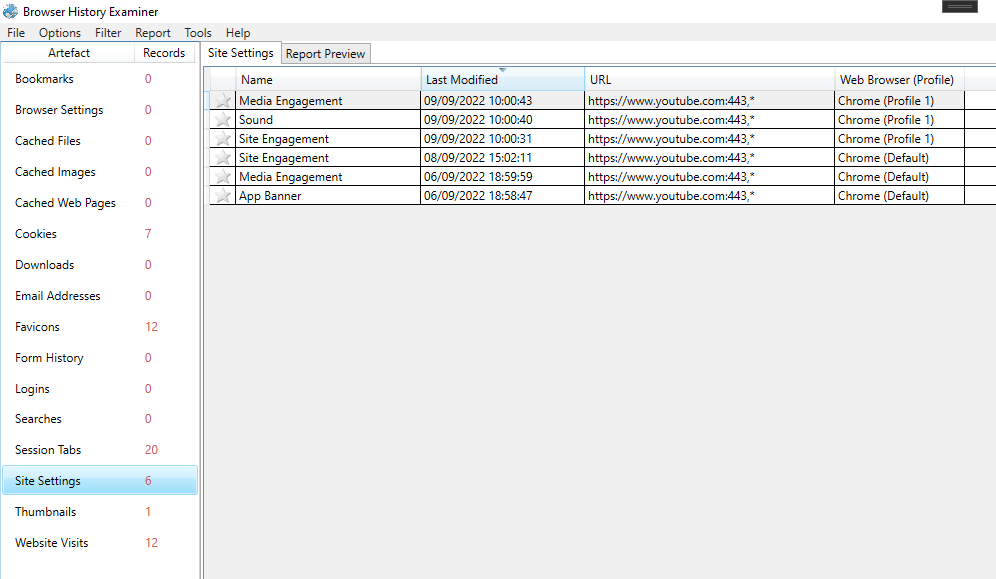Select the Website Visits artefact
The width and height of the screenshot is (996, 579).
[x=51, y=542]
